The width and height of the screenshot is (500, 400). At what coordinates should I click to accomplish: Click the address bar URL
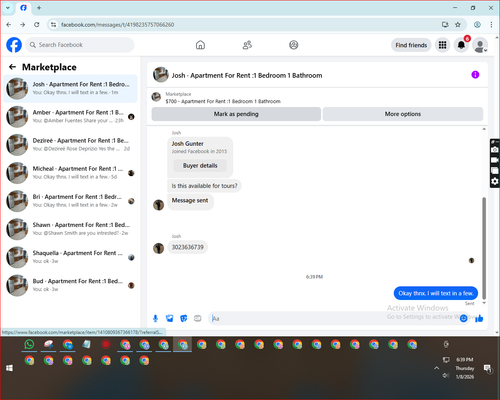click(117, 25)
